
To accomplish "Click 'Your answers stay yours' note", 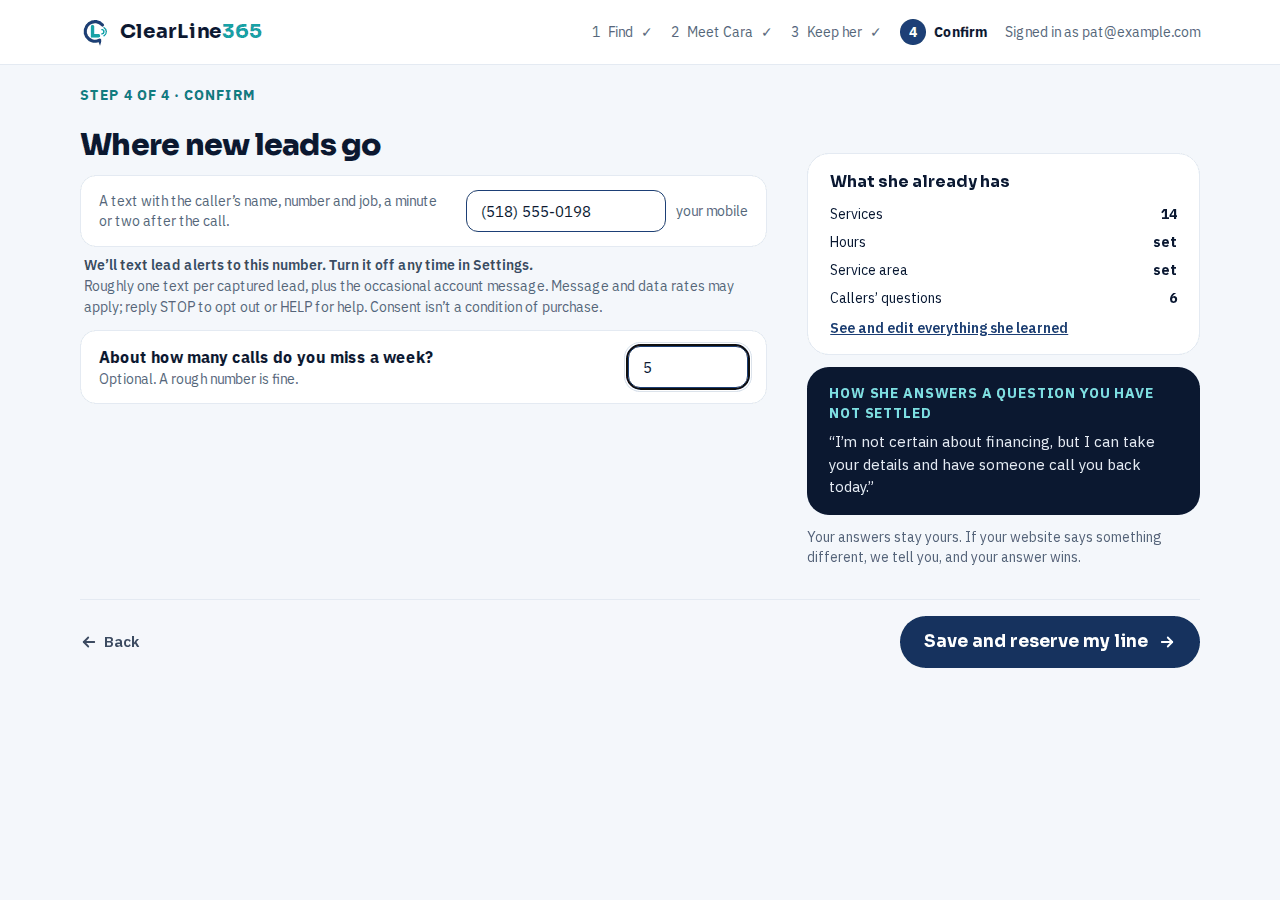I will tap(985, 547).
